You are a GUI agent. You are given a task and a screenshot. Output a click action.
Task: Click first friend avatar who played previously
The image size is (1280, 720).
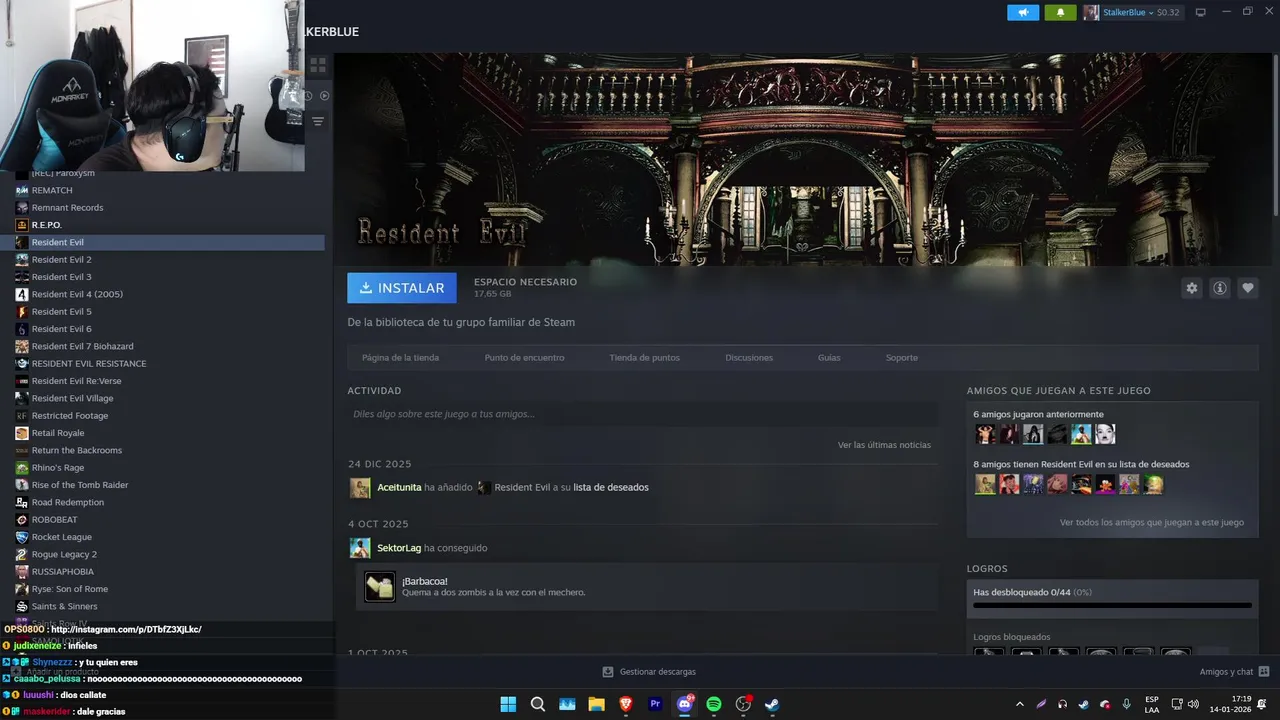985,434
